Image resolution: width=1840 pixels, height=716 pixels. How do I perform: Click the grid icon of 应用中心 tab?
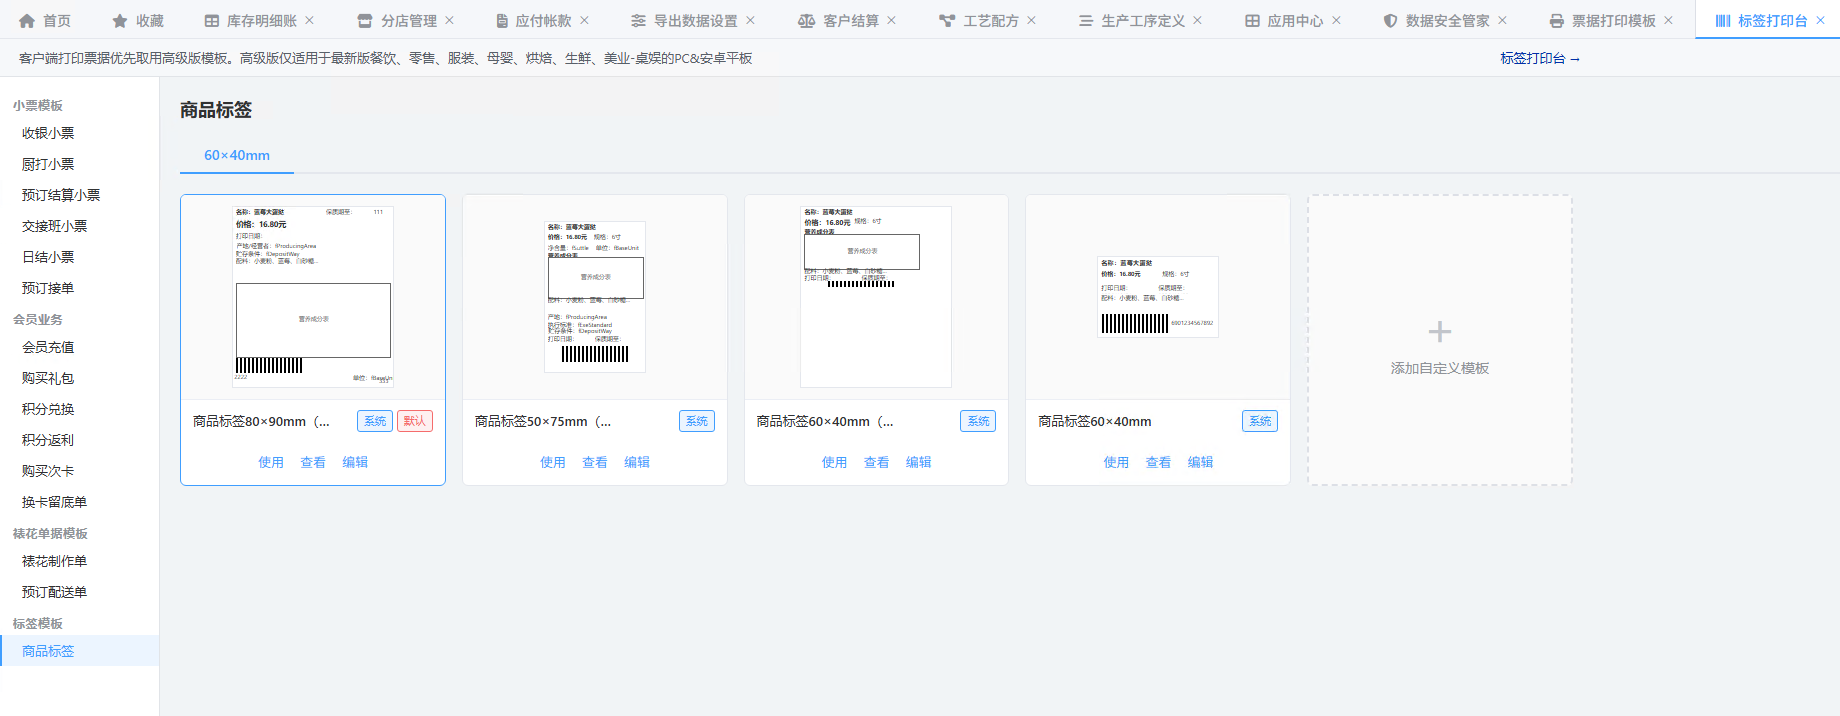click(x=1252, y=20)
